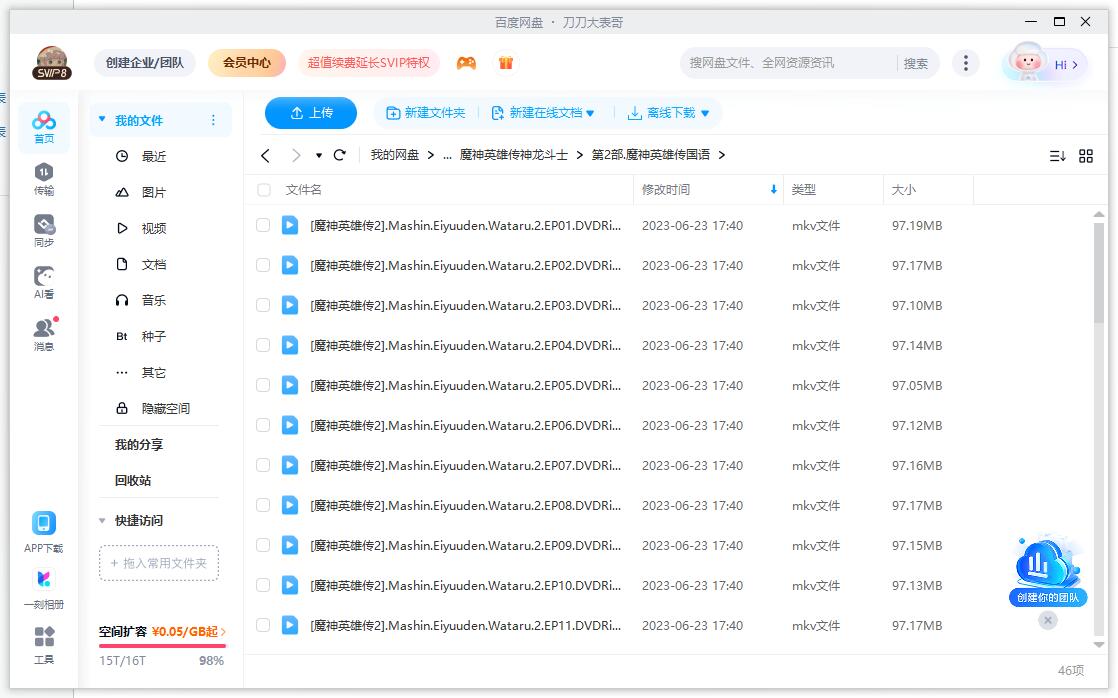
Task: Click the 创建你的团队 cloud widget
Action: coord(1047,572)
